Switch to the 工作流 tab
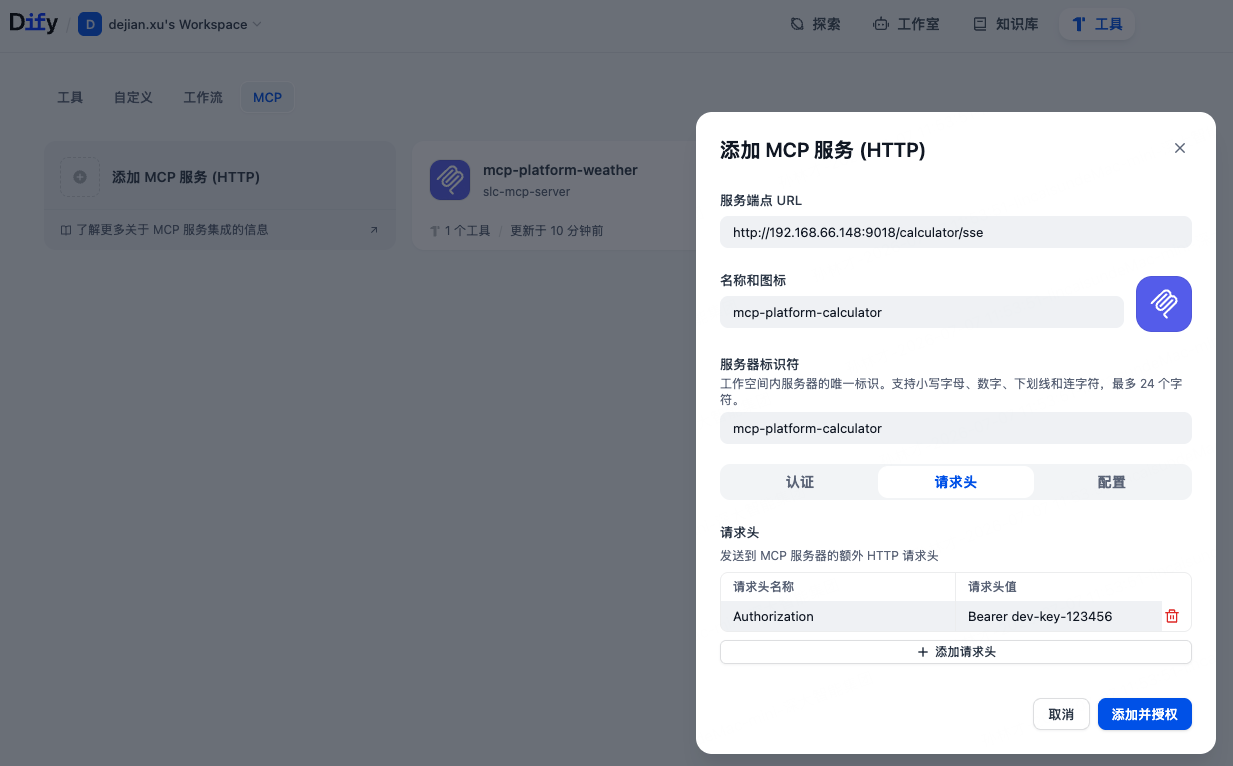 pyautogui.click(x=203, y=98)
